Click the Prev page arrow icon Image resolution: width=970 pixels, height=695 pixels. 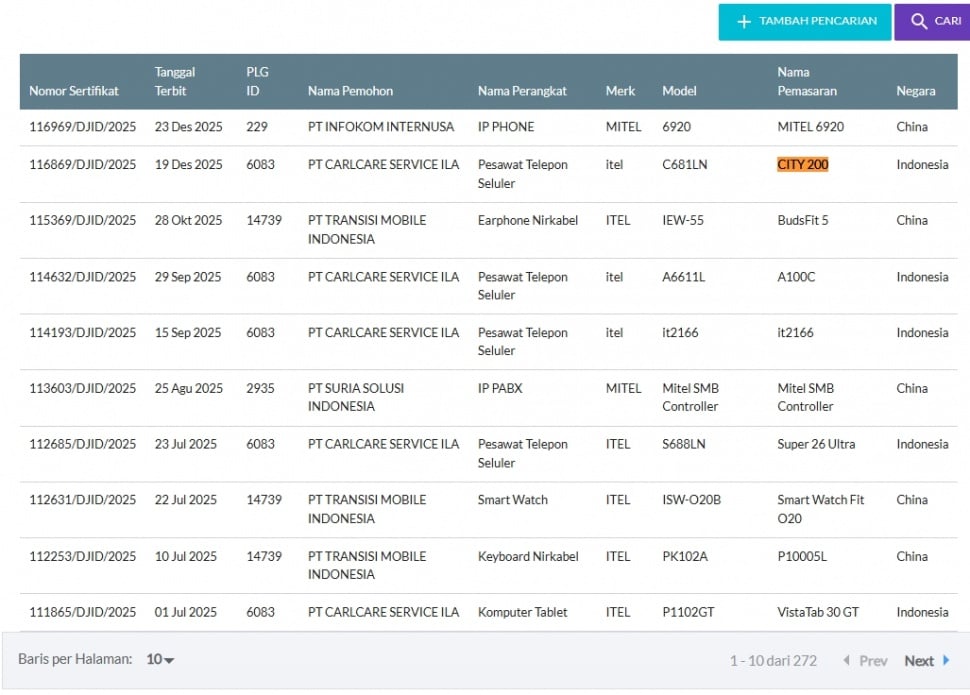click(846, 660)
